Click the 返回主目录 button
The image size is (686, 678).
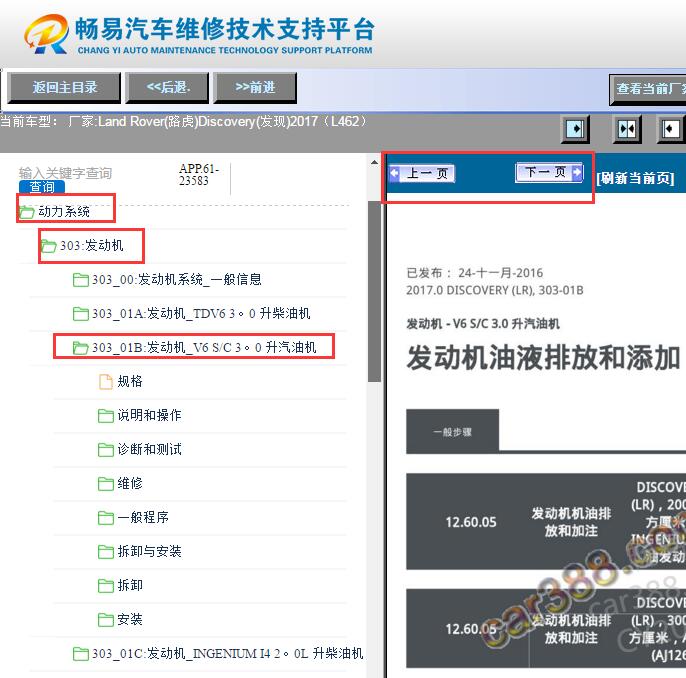64,87
